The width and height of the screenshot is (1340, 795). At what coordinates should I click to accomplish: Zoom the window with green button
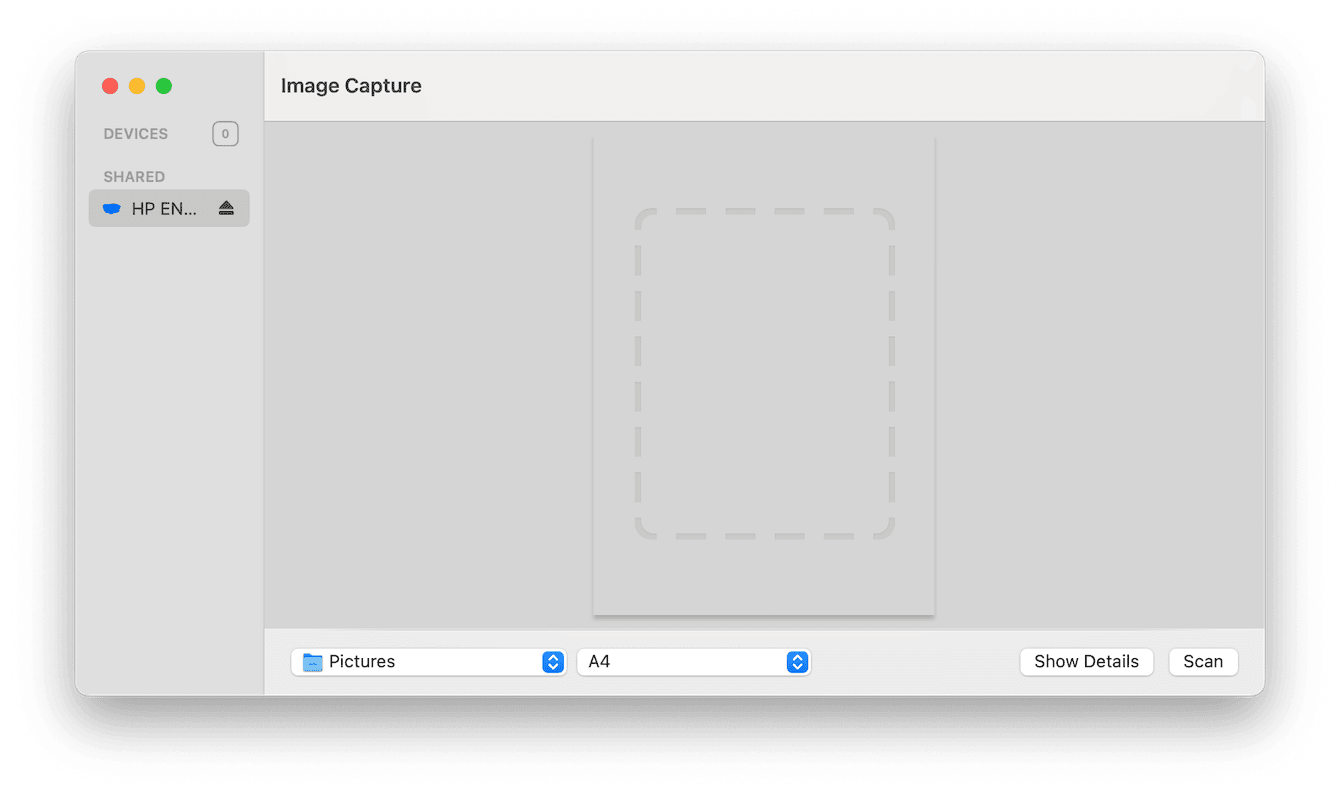point(164,86)
